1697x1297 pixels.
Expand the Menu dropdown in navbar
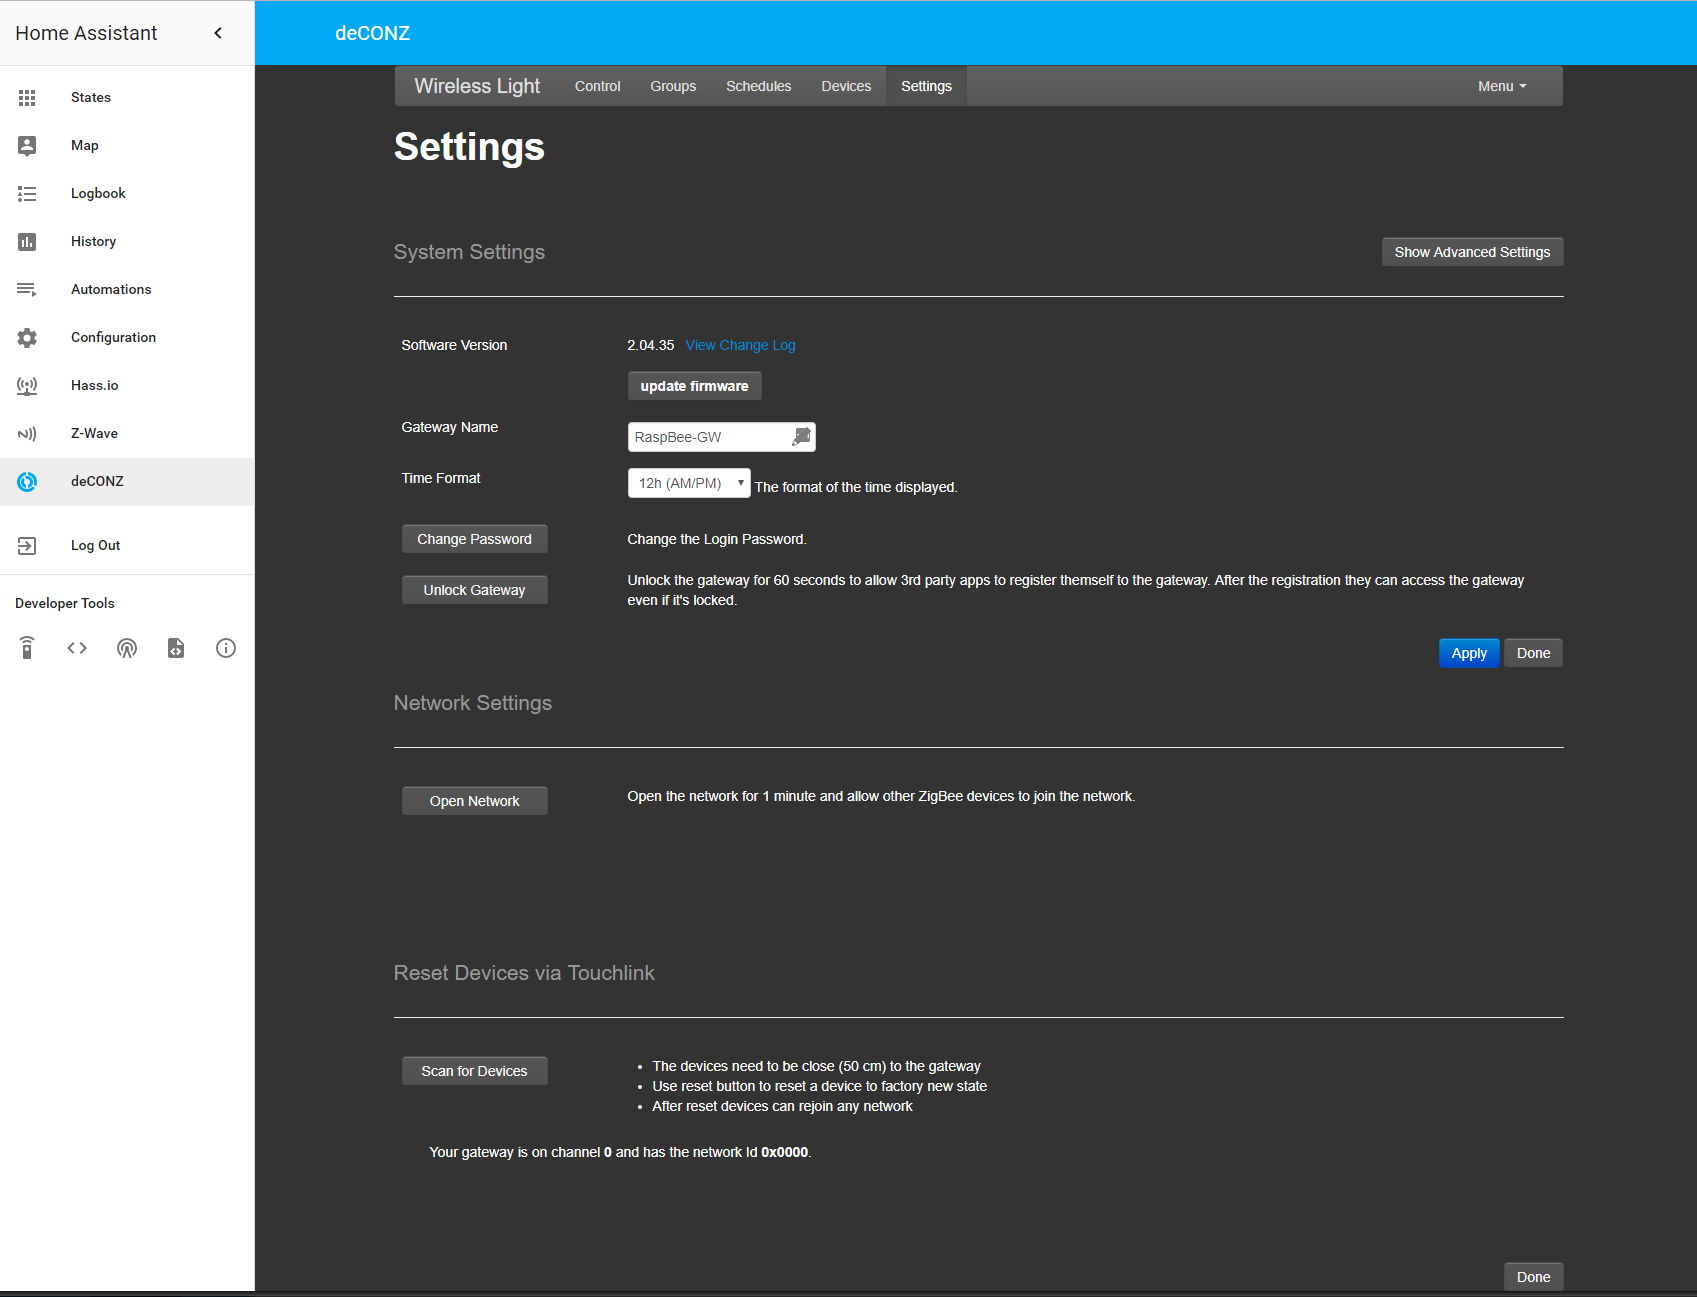[x=1502, y=86]
